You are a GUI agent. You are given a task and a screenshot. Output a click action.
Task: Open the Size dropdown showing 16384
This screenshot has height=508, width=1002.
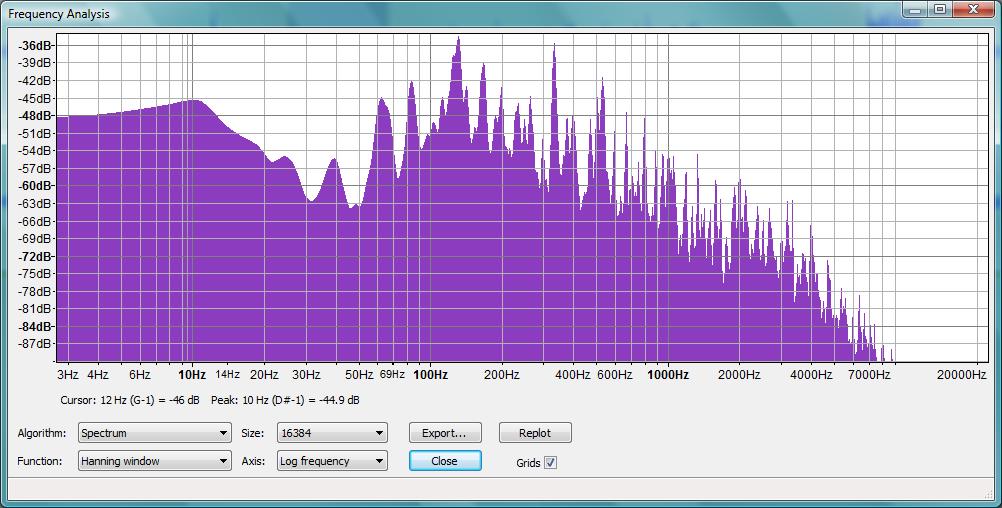pos(332,433)
